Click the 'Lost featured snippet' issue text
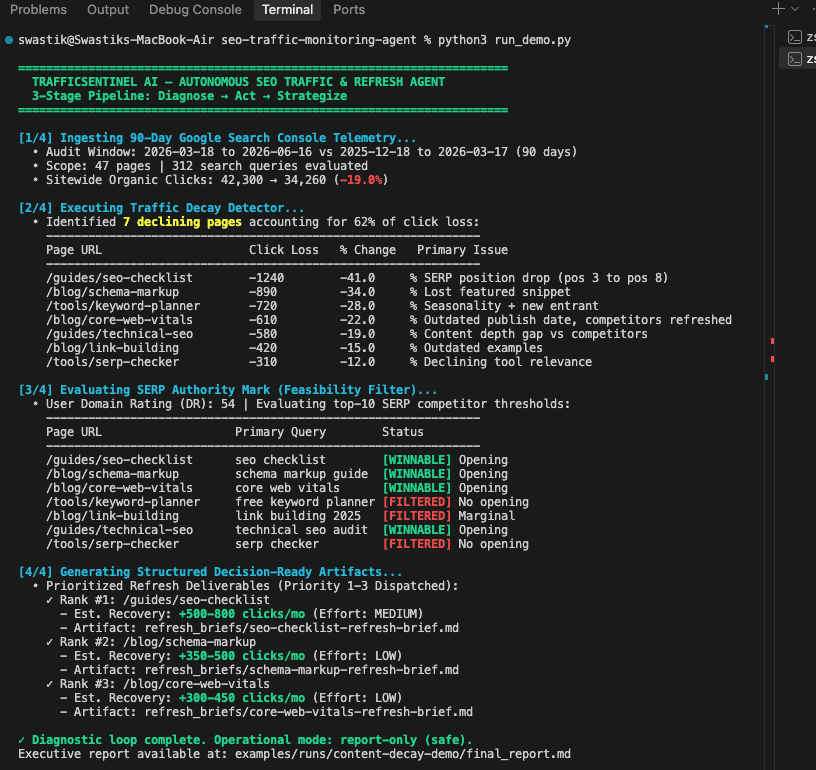Viewport: 816px width, 770px height. [x=497, y=292]
